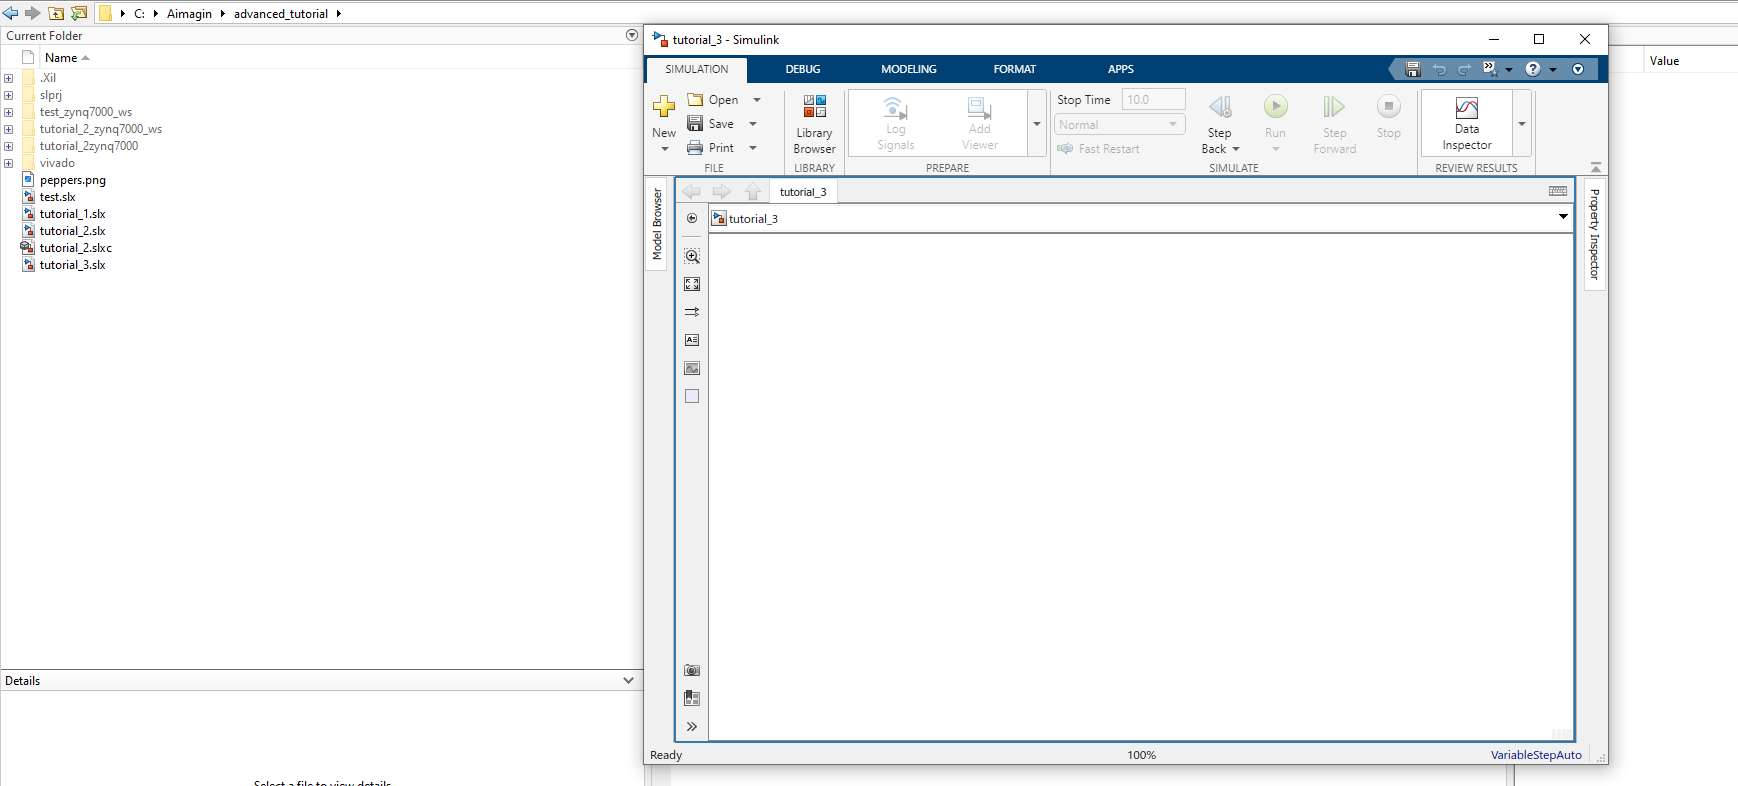The image size is (1738, 786).
Task: Expand the REVIEW RESULTS gallery dropdown
Action: 1522,124
